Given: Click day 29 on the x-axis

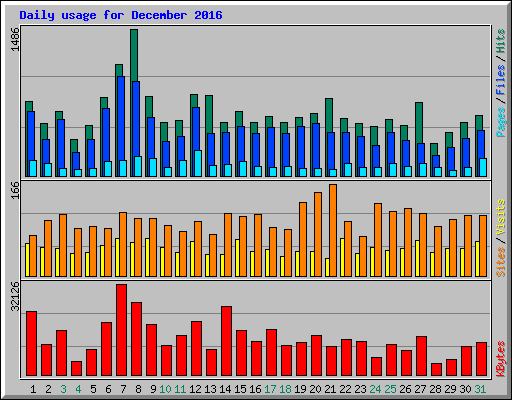Looking at the screenshot, I should pyautogui.click(x=450, y=389).
